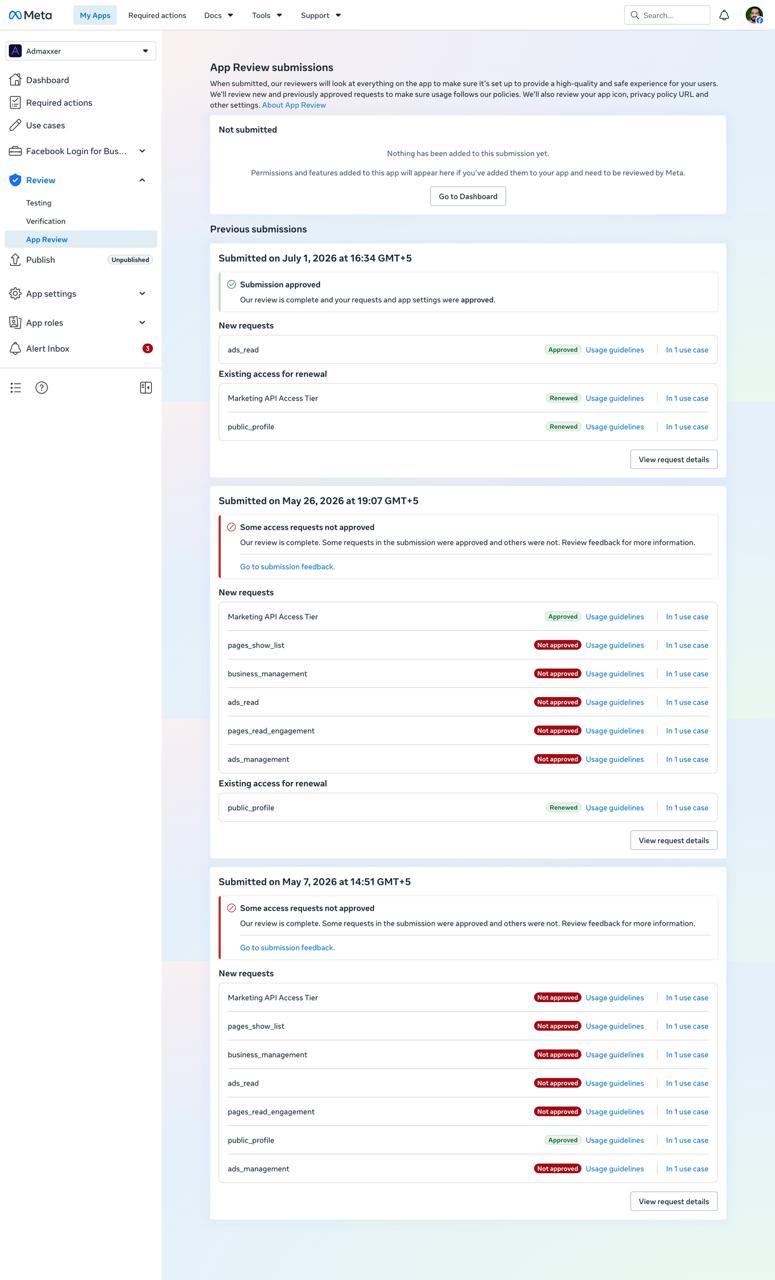The image size is (775, 1280).
Task: Select the My Apps tab
Action: click(95, 15)
